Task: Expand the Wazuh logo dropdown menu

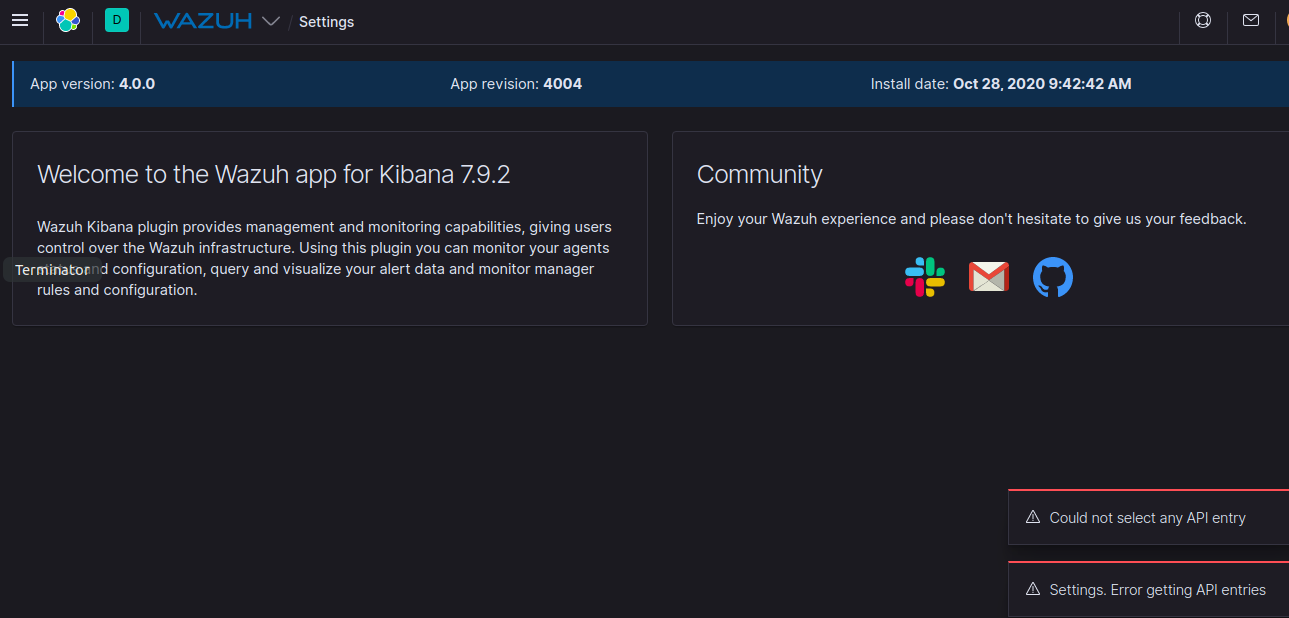Action: 268,20
